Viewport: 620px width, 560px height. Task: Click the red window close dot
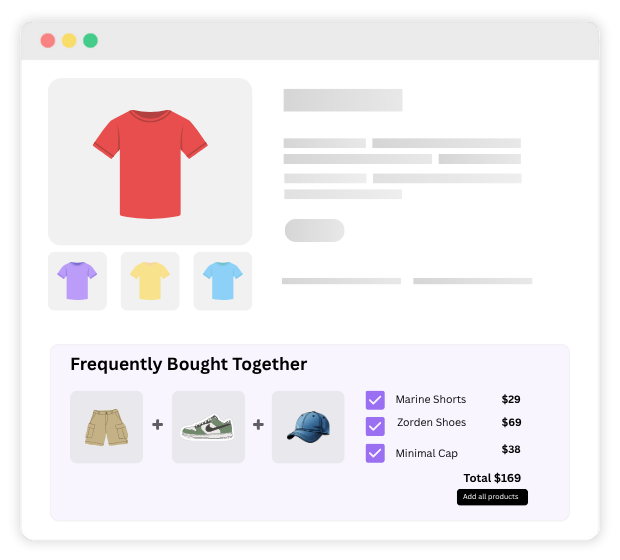(48, 40)
